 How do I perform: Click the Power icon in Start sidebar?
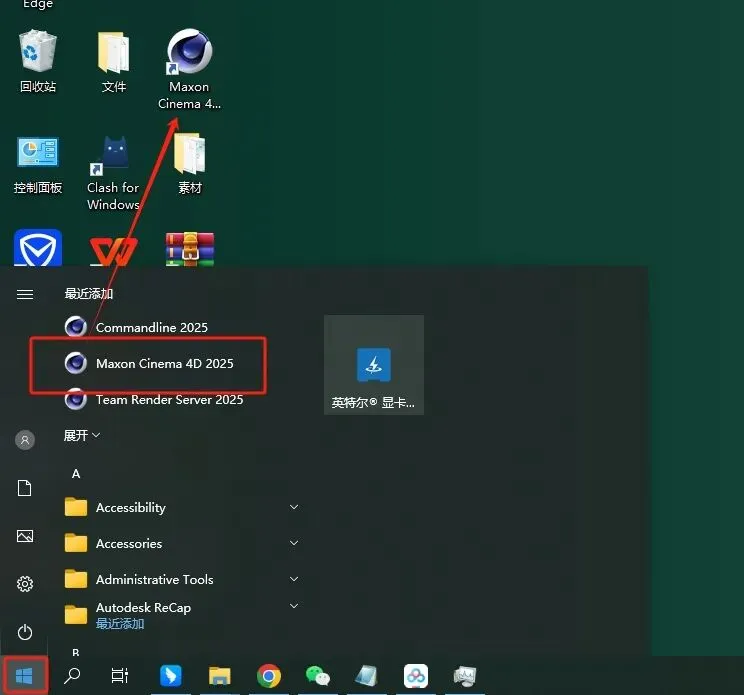pos(25,632)
